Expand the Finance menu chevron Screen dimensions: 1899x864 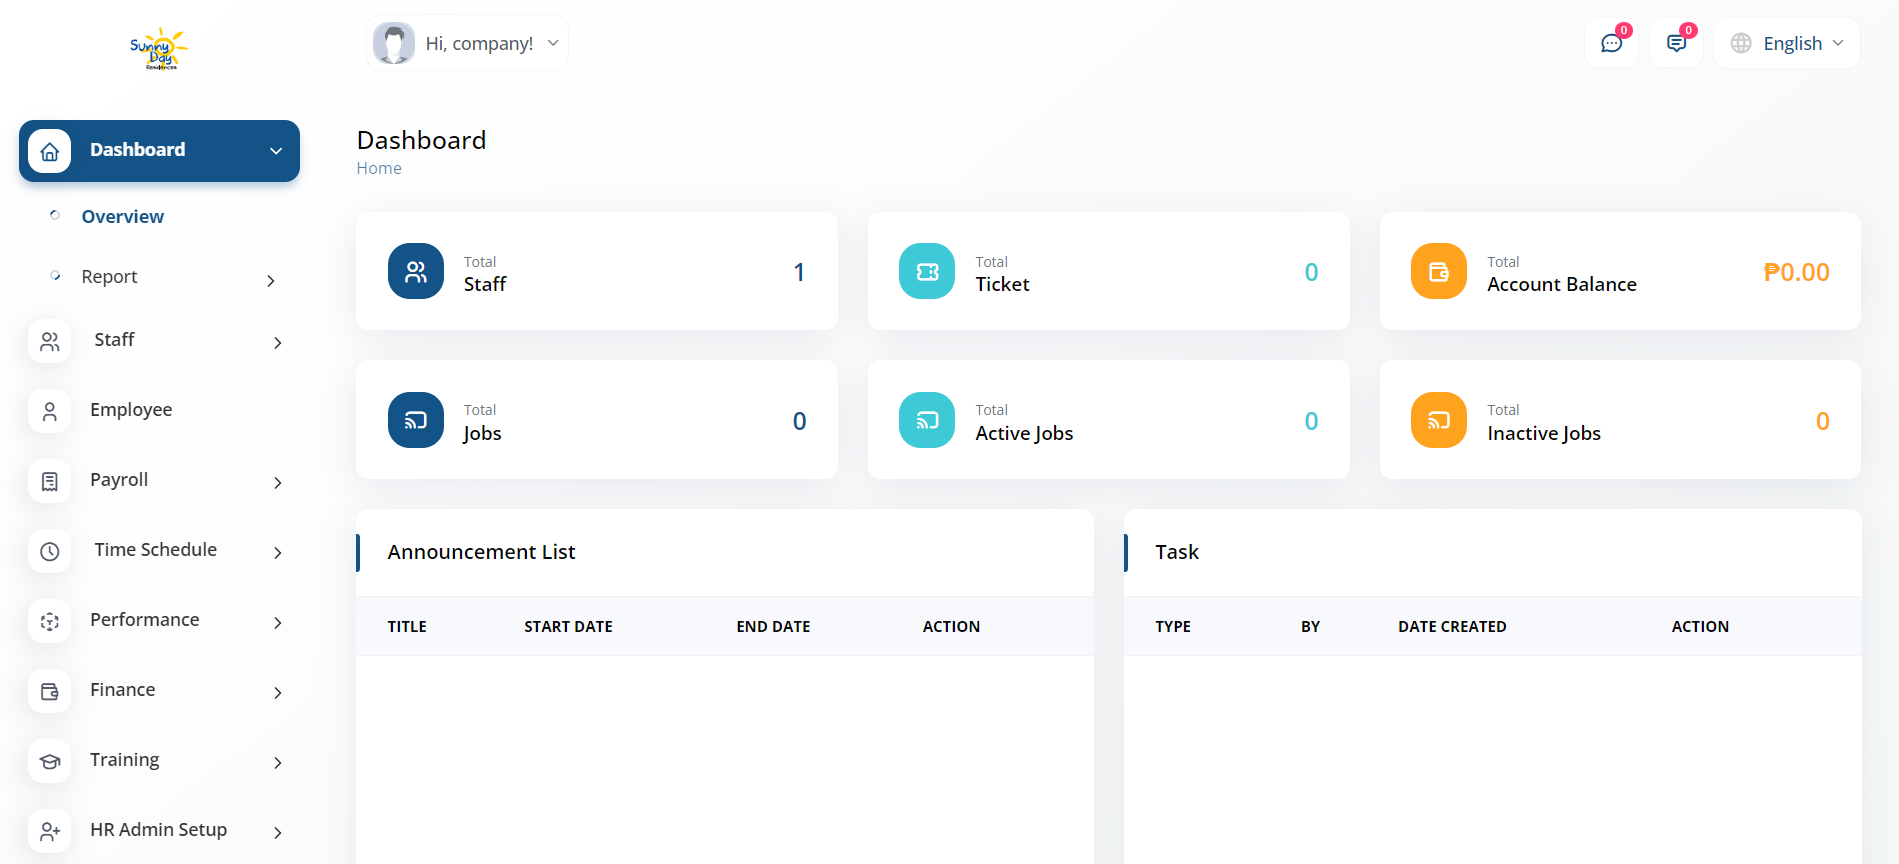point(278,692)
